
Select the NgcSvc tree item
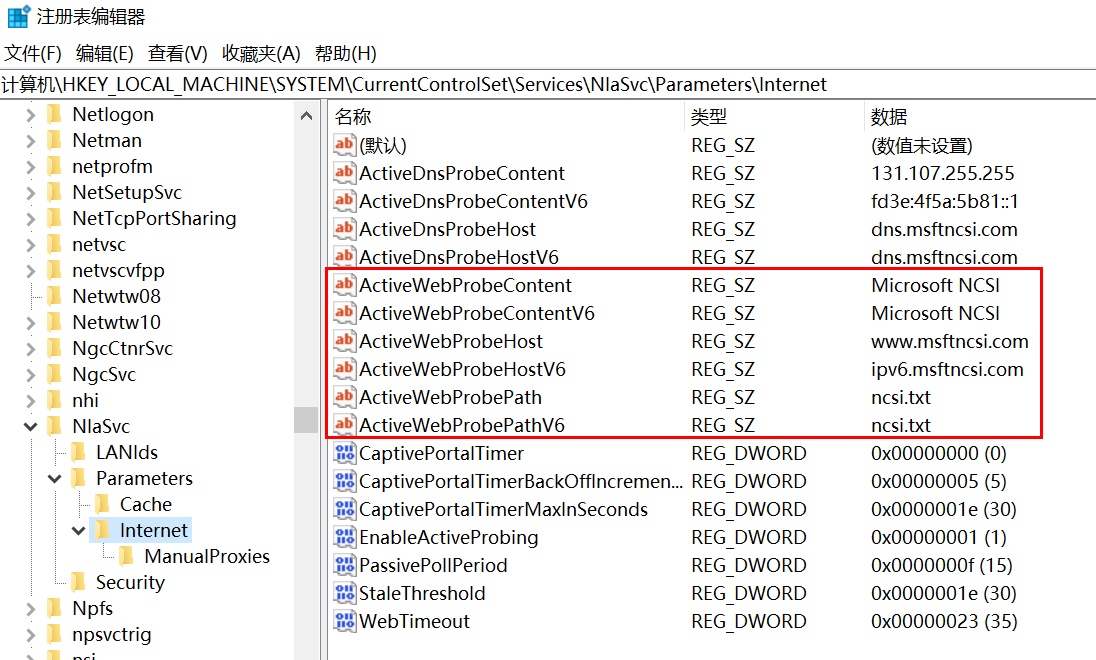tap(103, 374)
